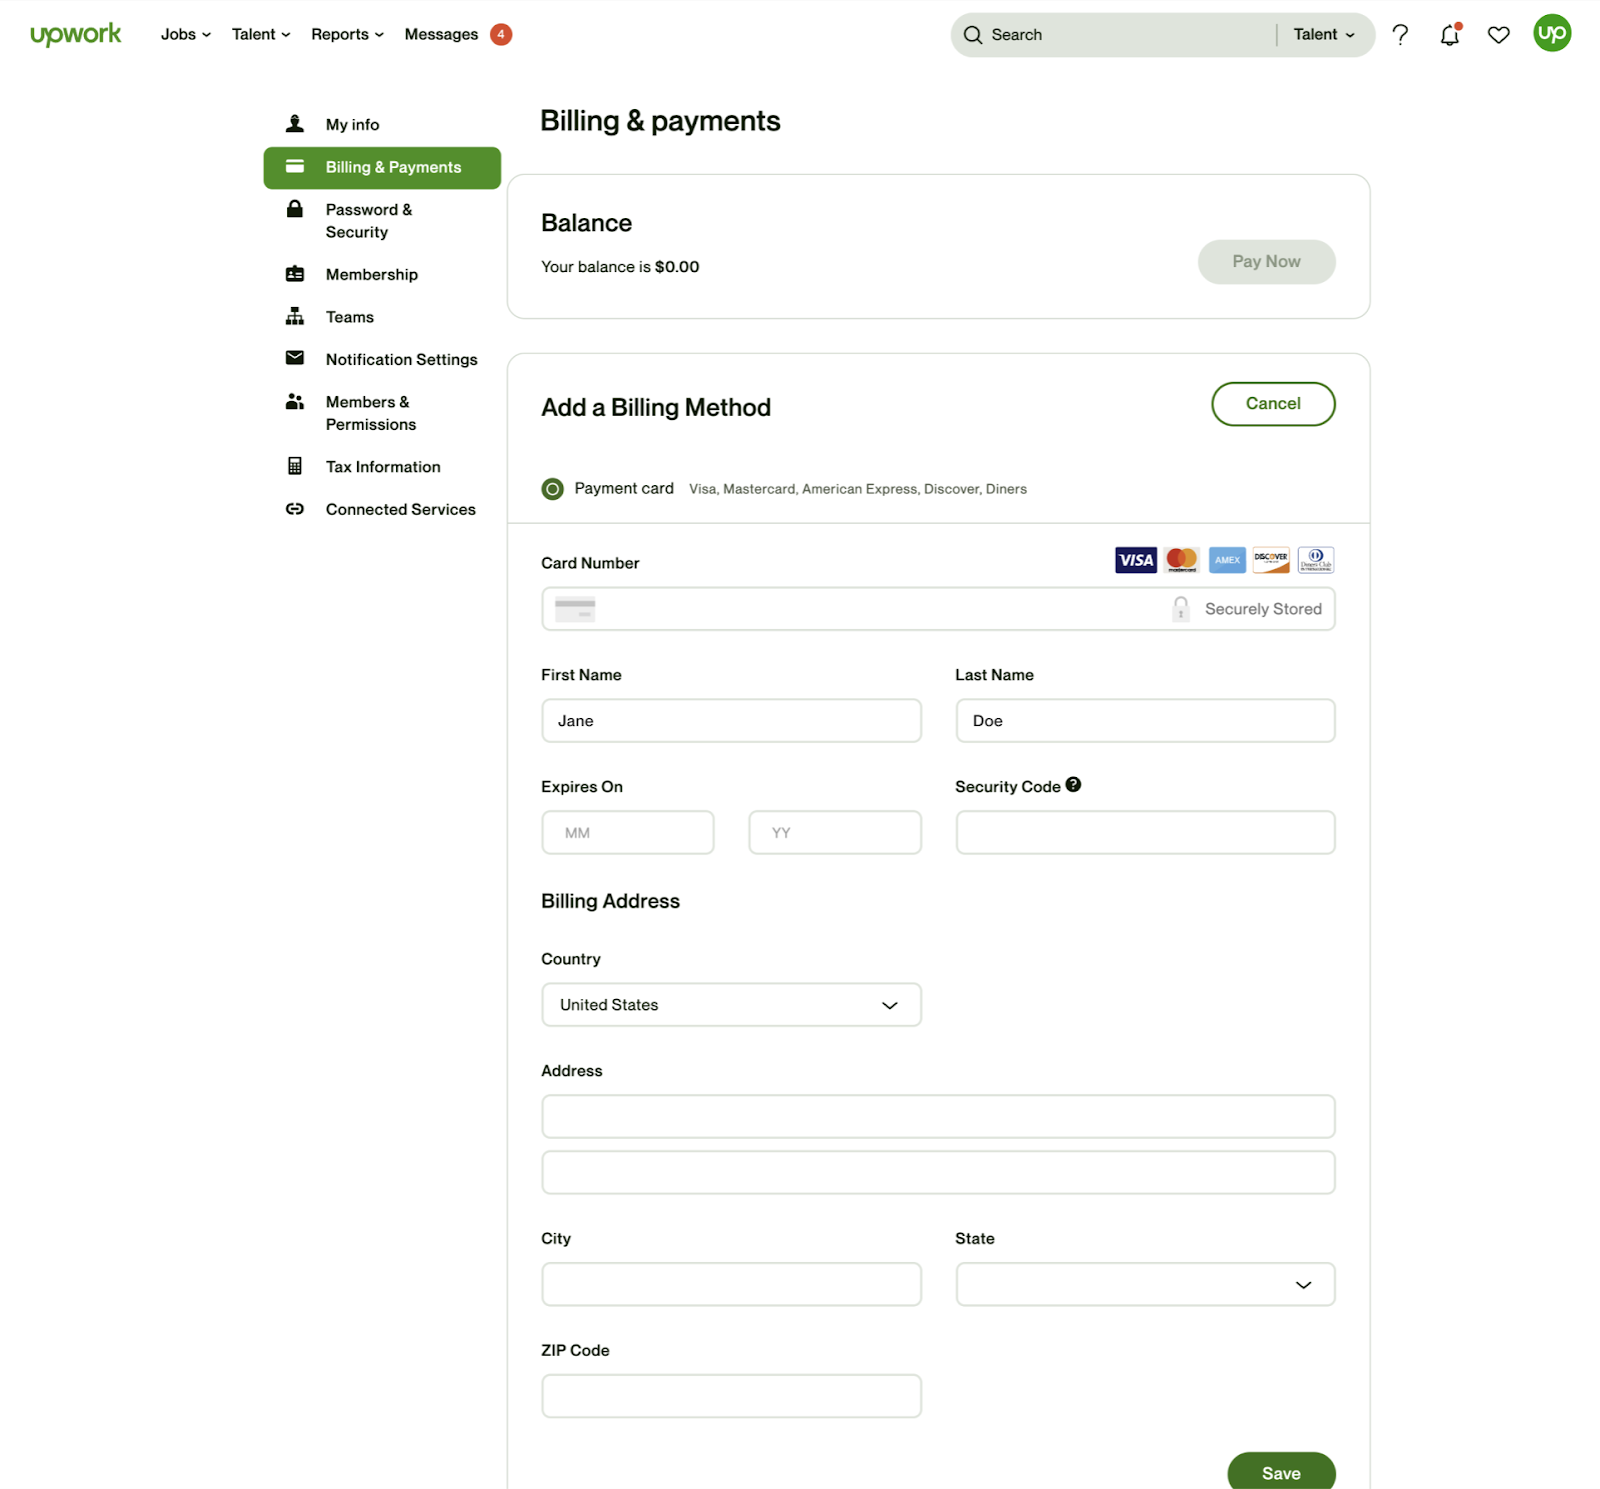Open the notifications bell
Screen dimensions: 1600x1489
1449,35
